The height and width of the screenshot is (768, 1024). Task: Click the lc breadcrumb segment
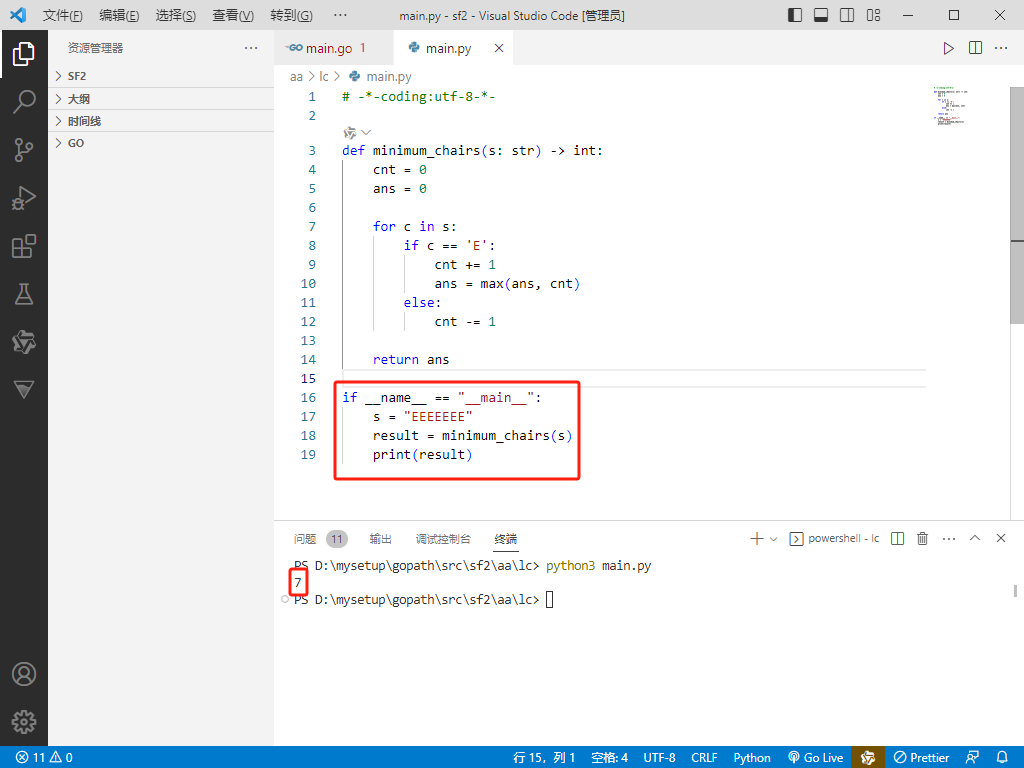click(323, 76)
